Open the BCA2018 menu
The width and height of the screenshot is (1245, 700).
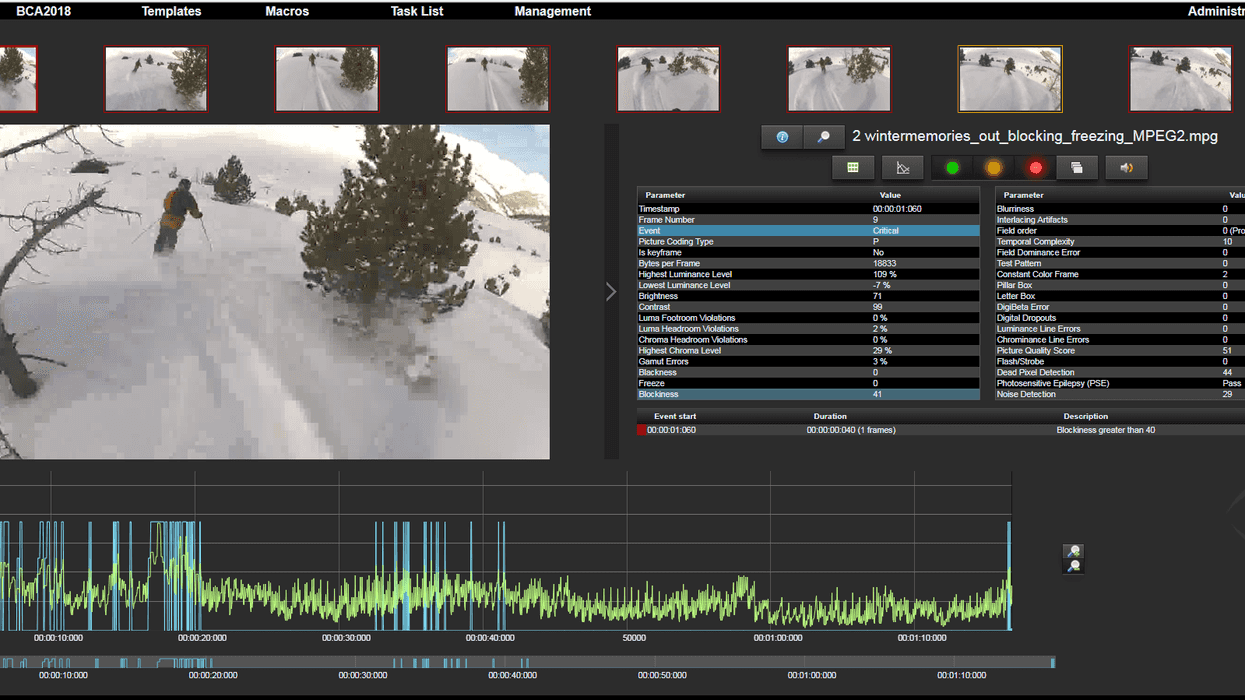[x=43, y=12]
